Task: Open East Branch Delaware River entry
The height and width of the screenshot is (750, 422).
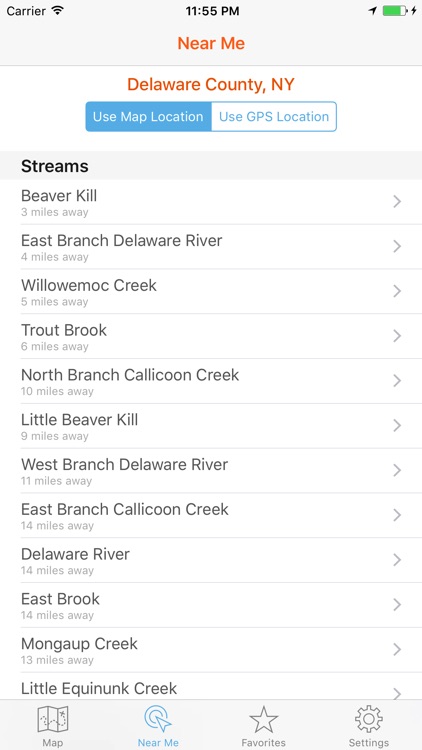Action: 211,247
